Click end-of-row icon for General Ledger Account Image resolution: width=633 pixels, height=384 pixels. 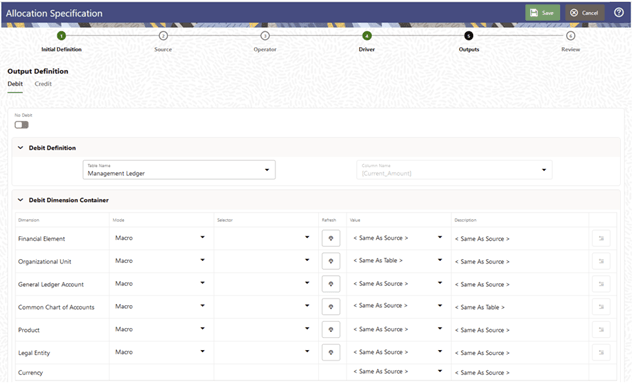pyautogui.click(x=601, y=284)
